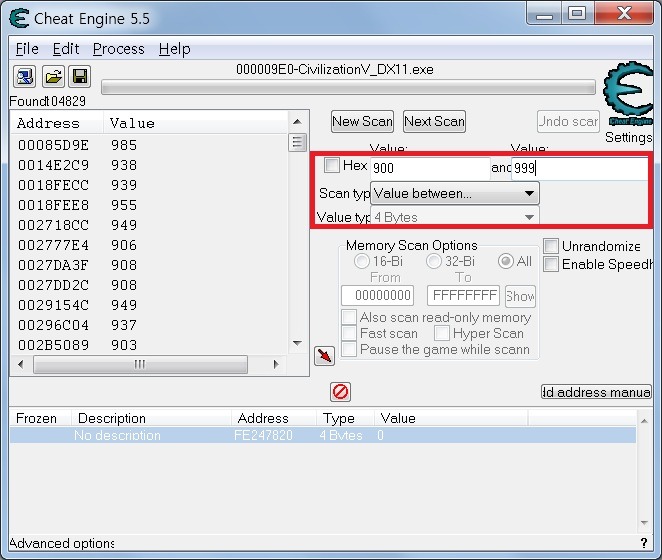Select result address 002B5089
The image size is (662, 560).
pos(53,345)
